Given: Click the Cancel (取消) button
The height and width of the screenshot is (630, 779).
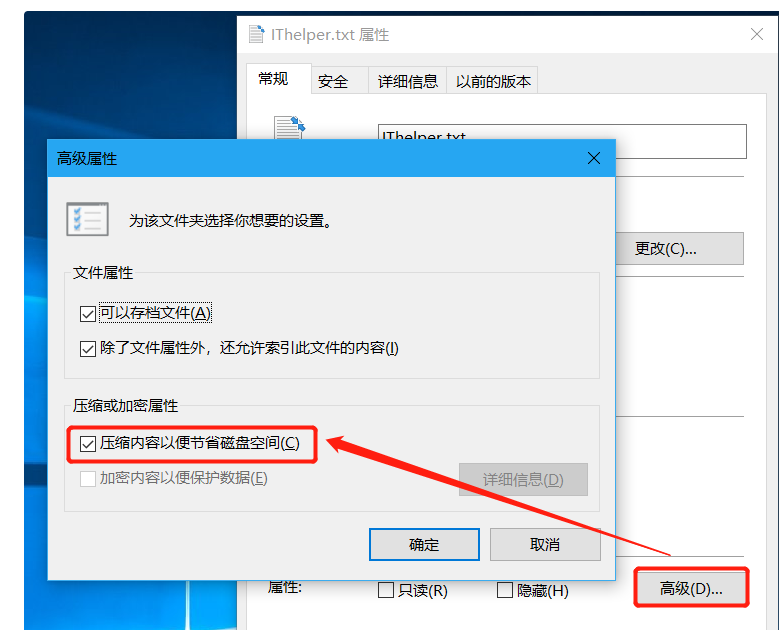Looking at the screenshot, I should [x=545, y=545].
